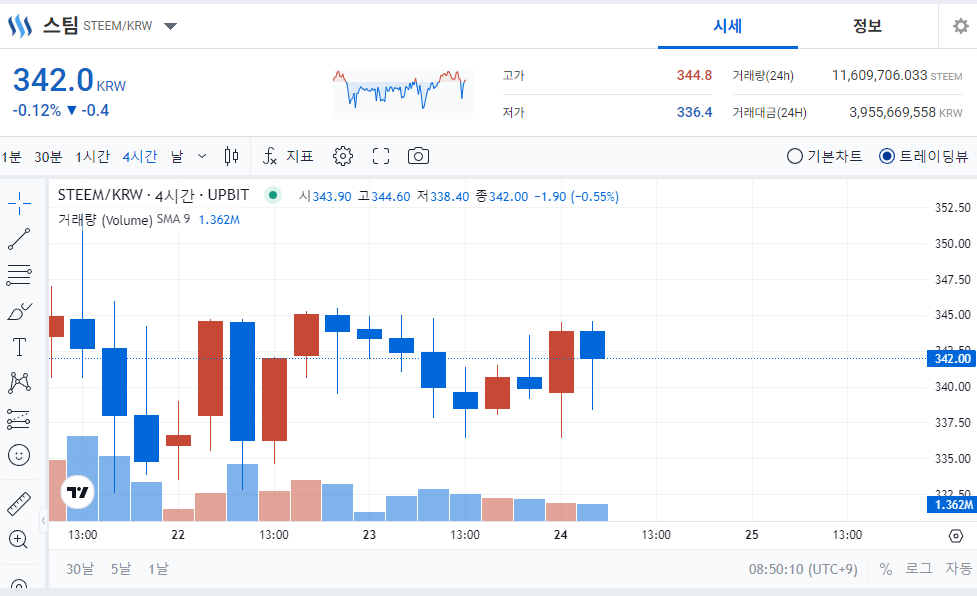Image resolution: width=977 pixels, height=596 pixels.
Task: Click the 342.00 current price axis label
Action: (x=952, y=359)
